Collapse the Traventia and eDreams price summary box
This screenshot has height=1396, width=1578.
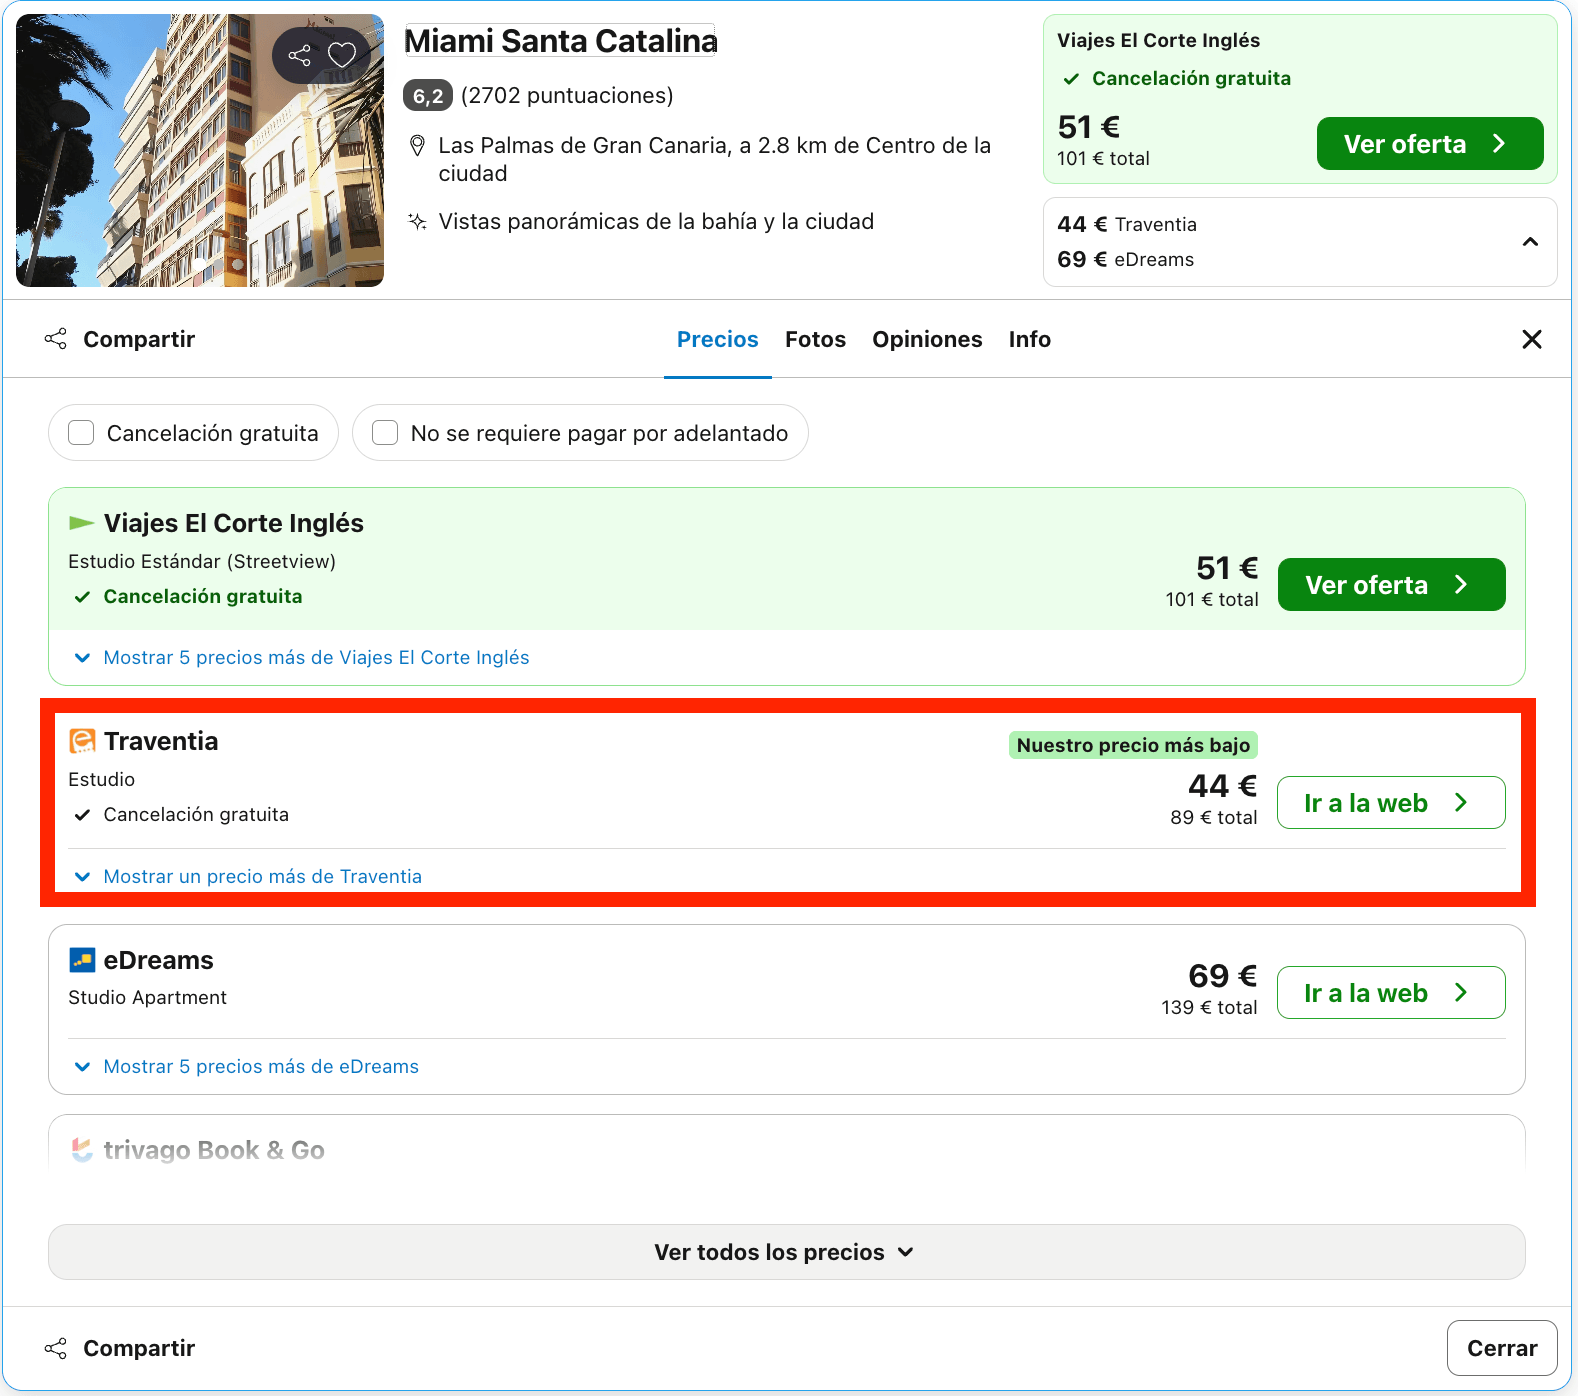click(1530, 242)
